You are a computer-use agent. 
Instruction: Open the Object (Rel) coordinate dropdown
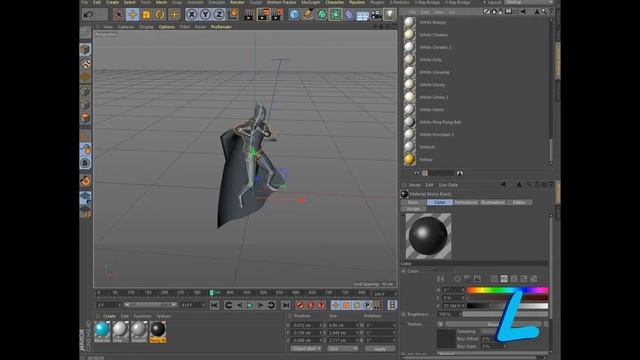[x=306, y=349]
